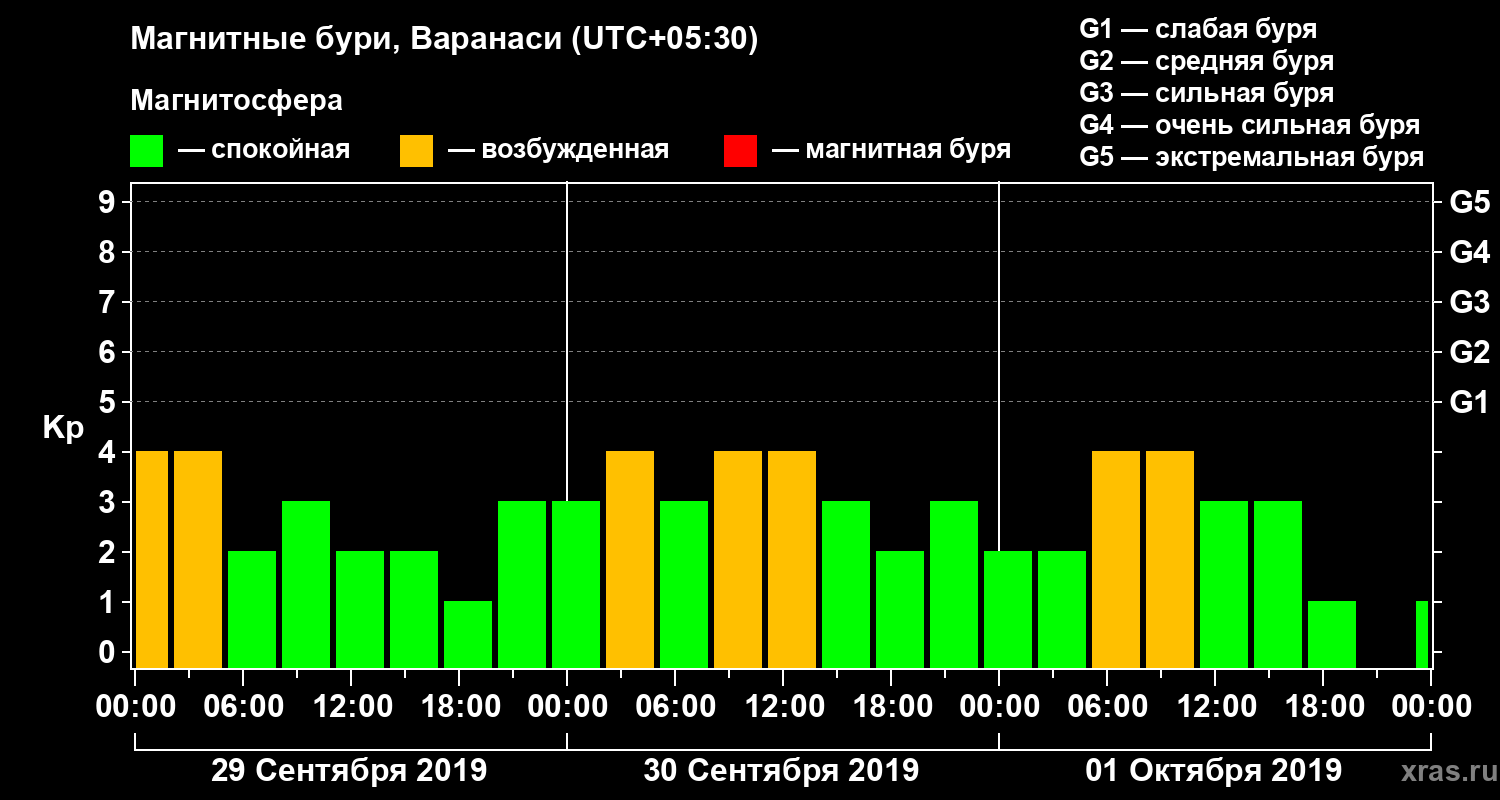Screen dimensions: 1500x800
Task: Click the 'G2 — средняя буря' legend line
Action: [1207, 61]
